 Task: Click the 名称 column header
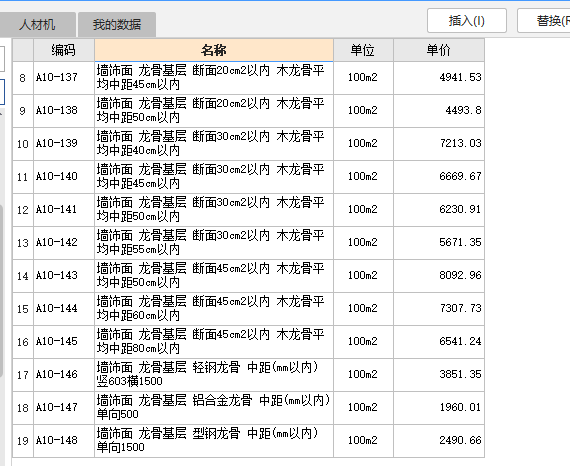[x=214, y=50]
